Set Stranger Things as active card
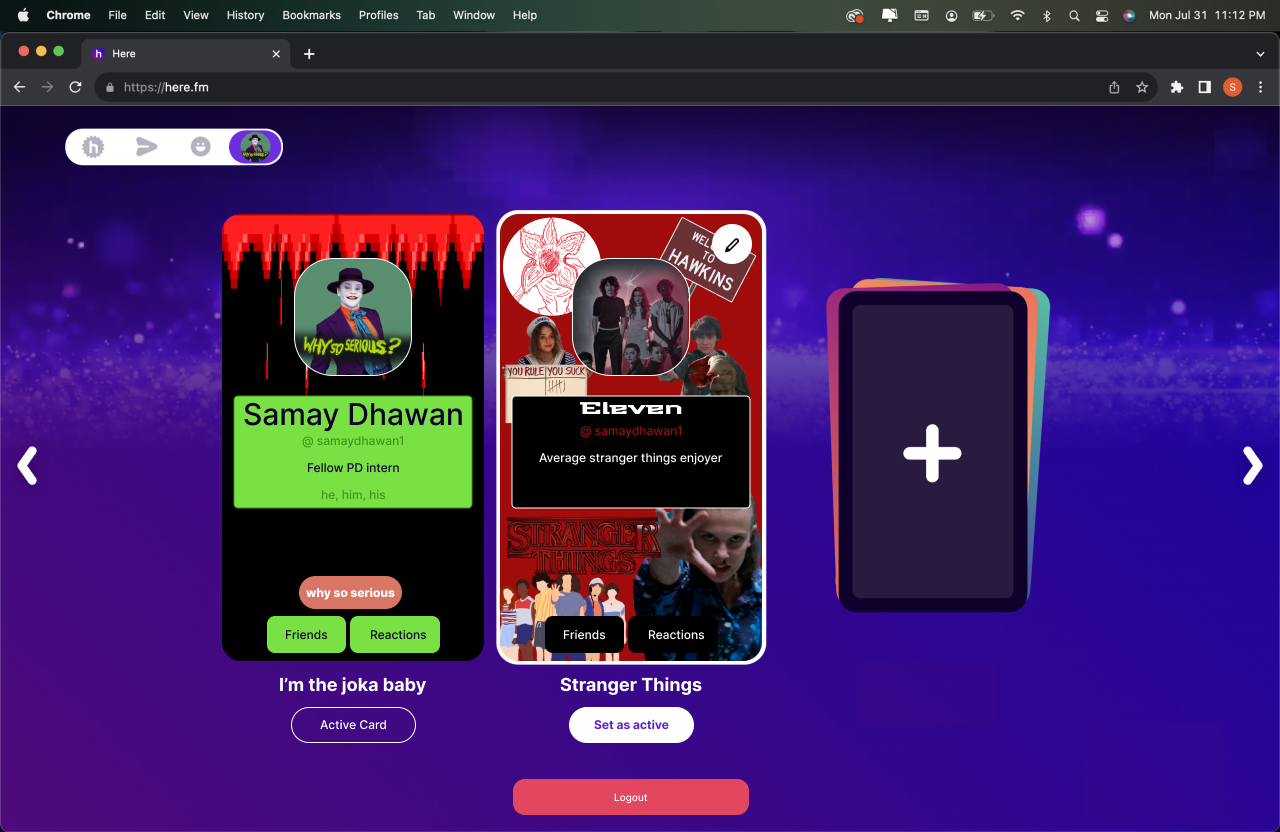1280x832 pixels. pos(631,725)
